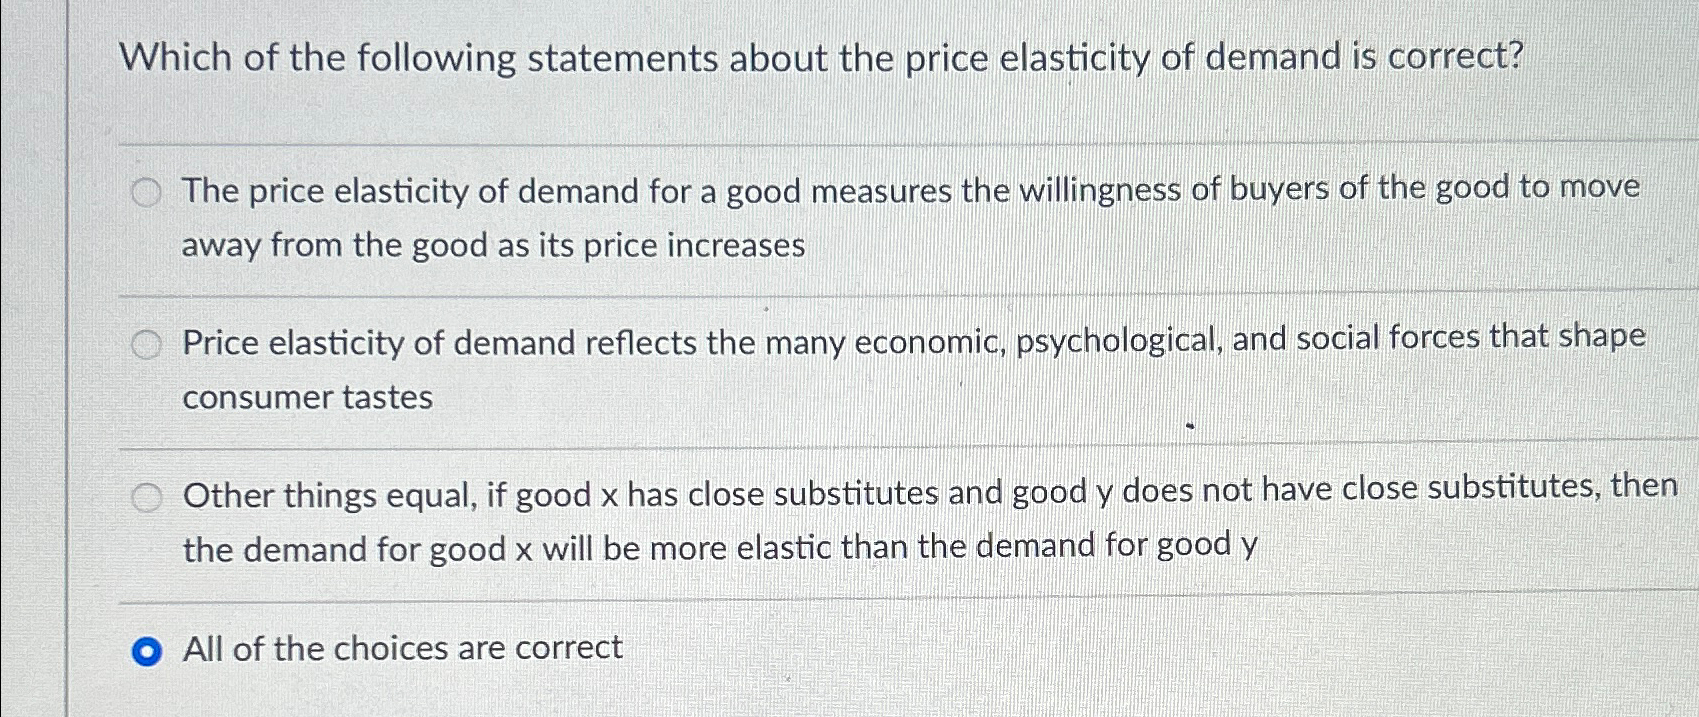Select the 'economic, psychological, and social forces' option
This screenshot has width=1699, height=717.
point(146,343)
